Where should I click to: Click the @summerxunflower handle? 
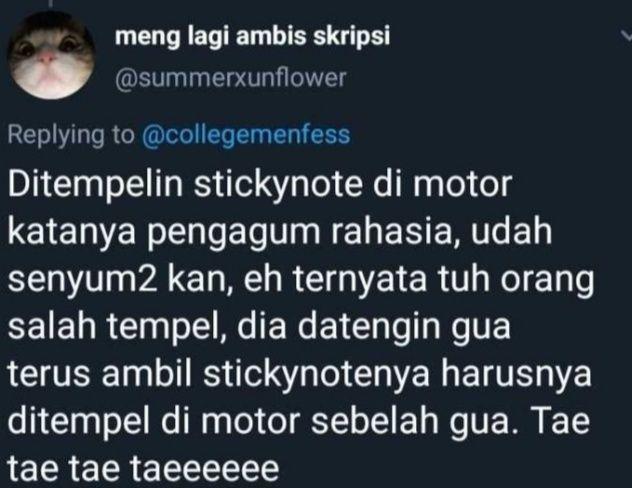(231, 78)
